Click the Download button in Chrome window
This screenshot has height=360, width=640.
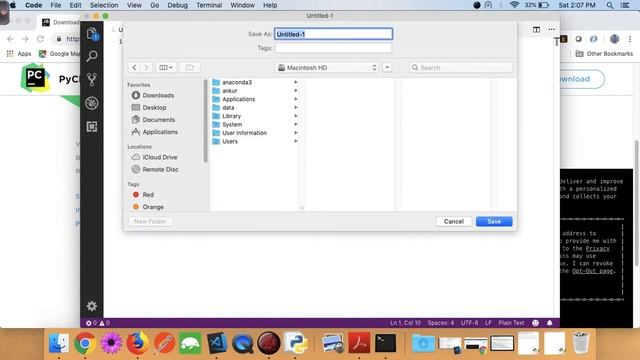click(581, 79)
